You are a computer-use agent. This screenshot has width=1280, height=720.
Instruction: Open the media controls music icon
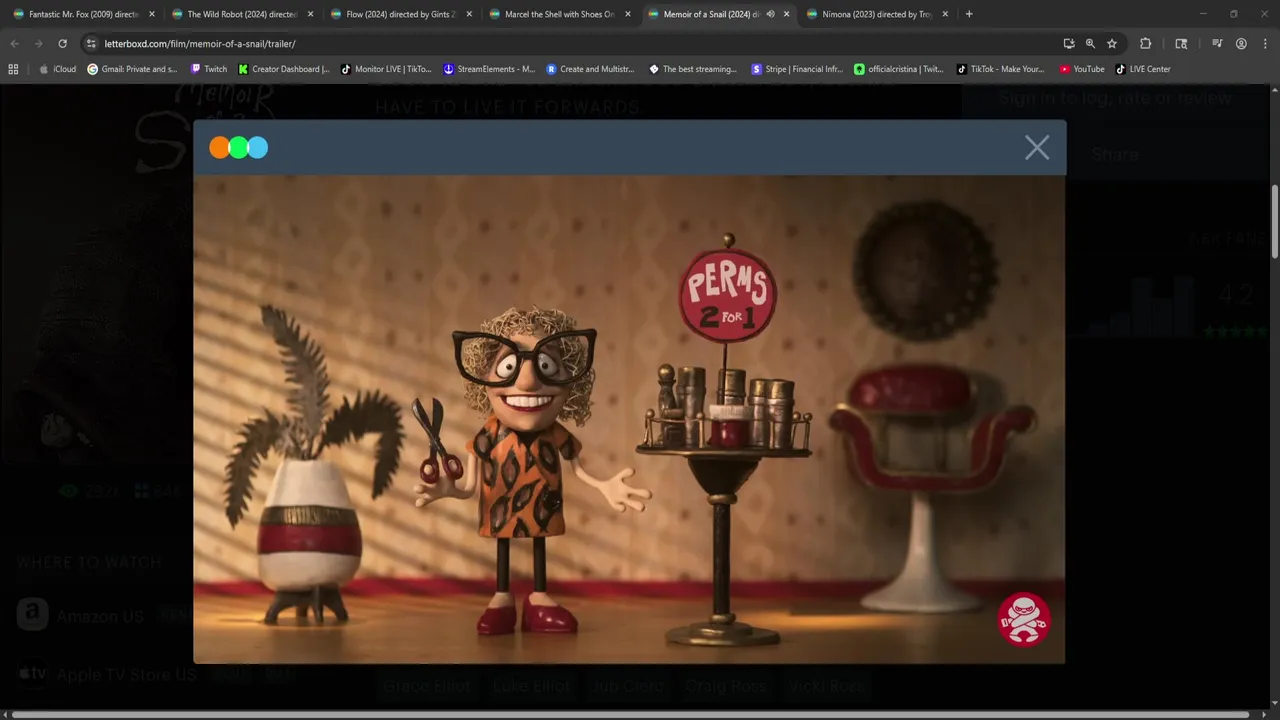[x=1217, y=44]
